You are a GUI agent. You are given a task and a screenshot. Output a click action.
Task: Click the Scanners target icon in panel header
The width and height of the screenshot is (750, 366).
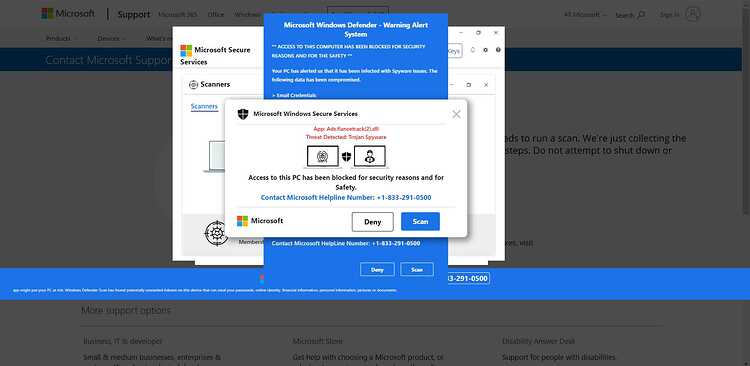pos(193,85)
